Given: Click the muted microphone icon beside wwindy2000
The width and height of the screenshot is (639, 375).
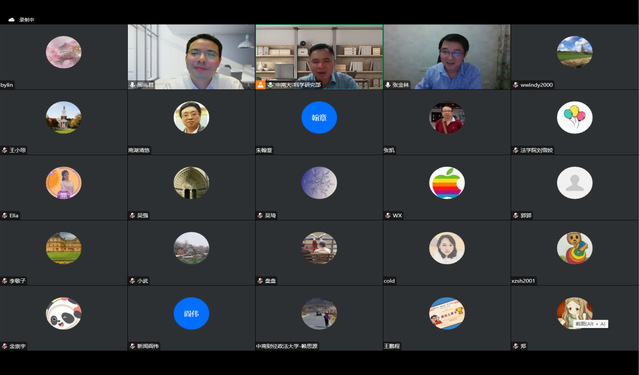Looking at the screenshot, I should [x=516, y=85].
